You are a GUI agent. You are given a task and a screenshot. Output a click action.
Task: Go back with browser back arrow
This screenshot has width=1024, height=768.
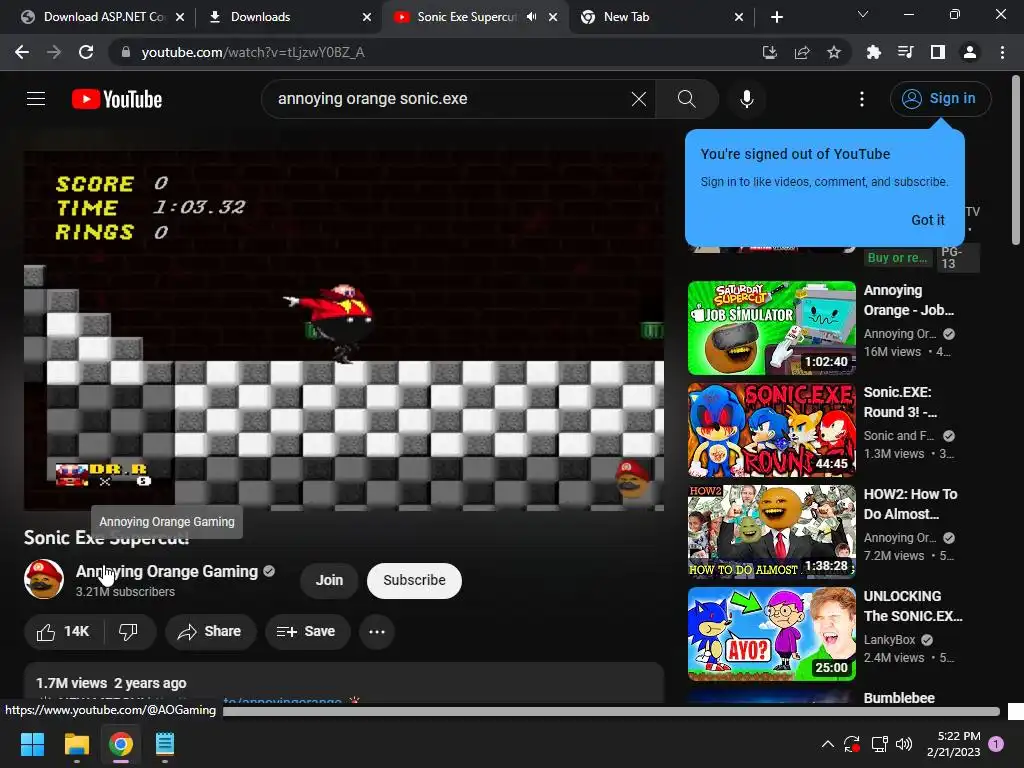pyautogui.click(x=22, y=52)
